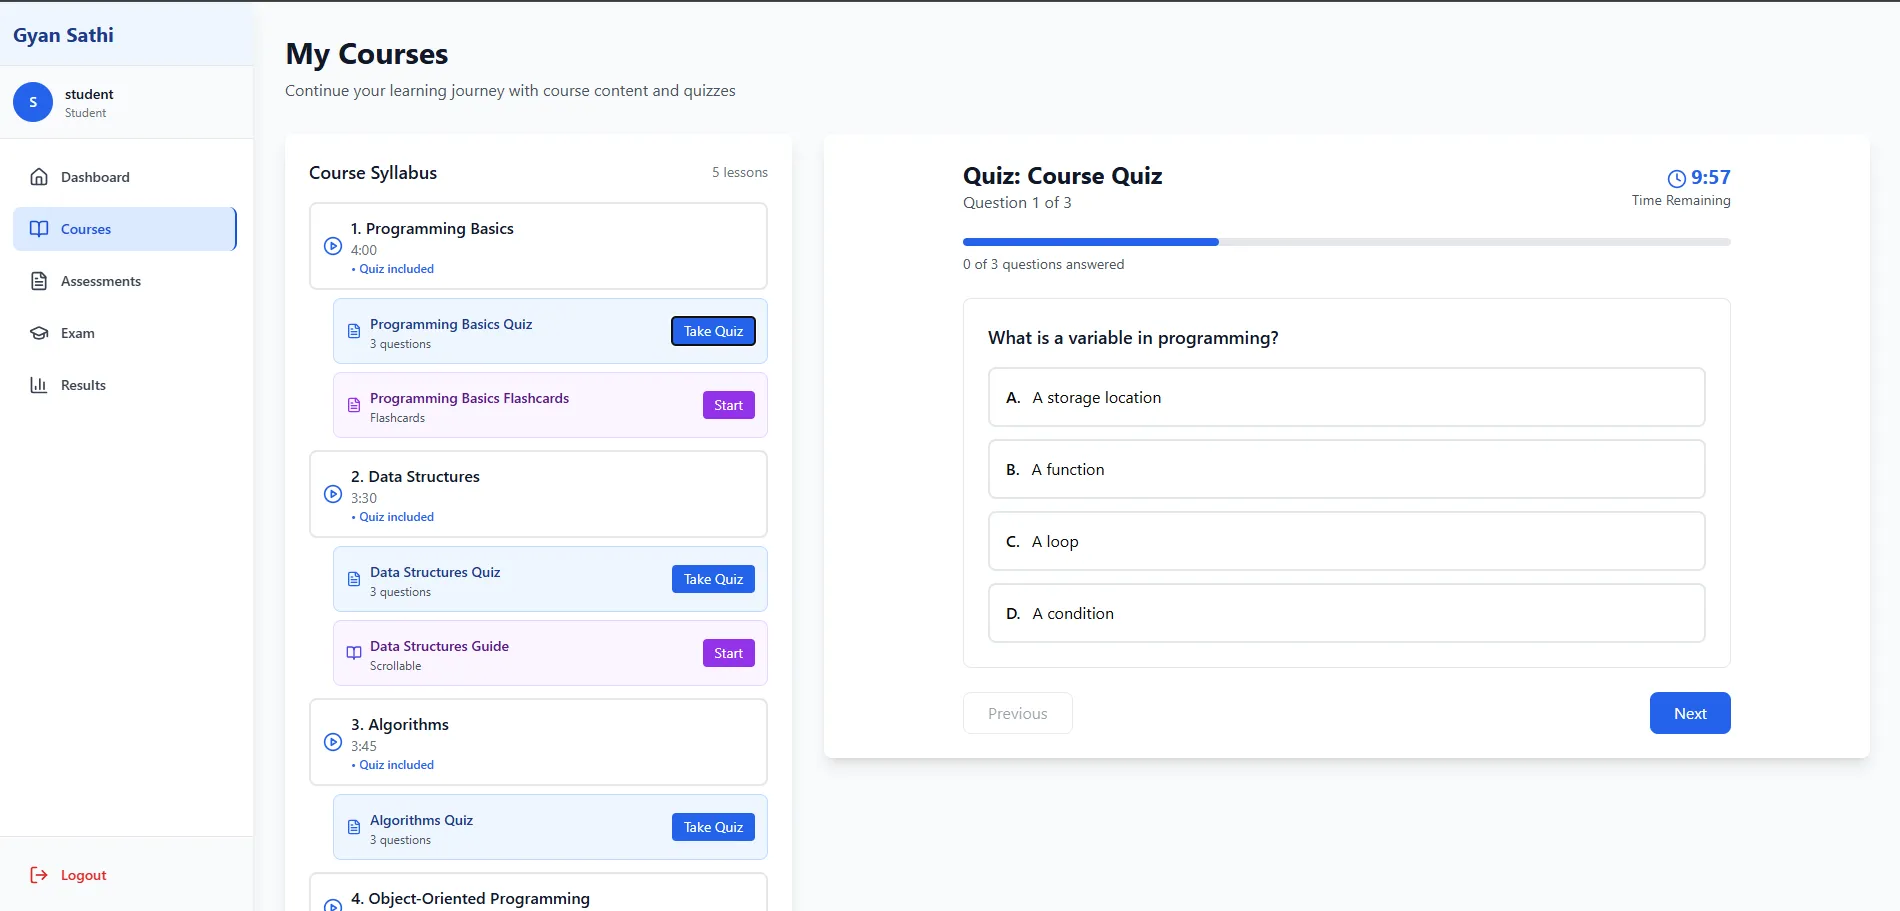
Task: Click the flashcards icon in Programming Basics Flashcards
Action: coord(354,405)
